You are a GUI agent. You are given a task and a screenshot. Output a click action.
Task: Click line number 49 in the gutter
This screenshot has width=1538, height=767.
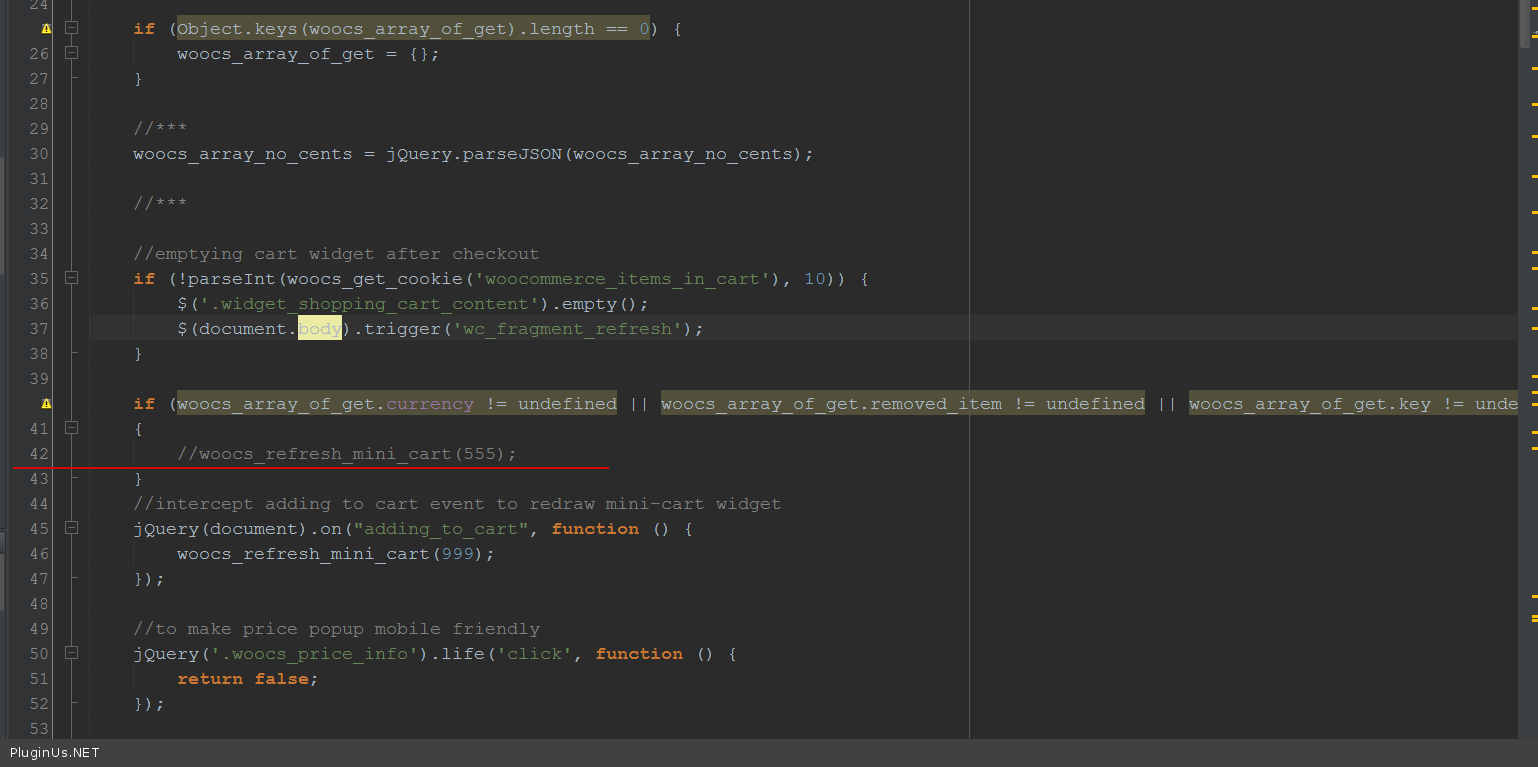[x=39, y=629]
